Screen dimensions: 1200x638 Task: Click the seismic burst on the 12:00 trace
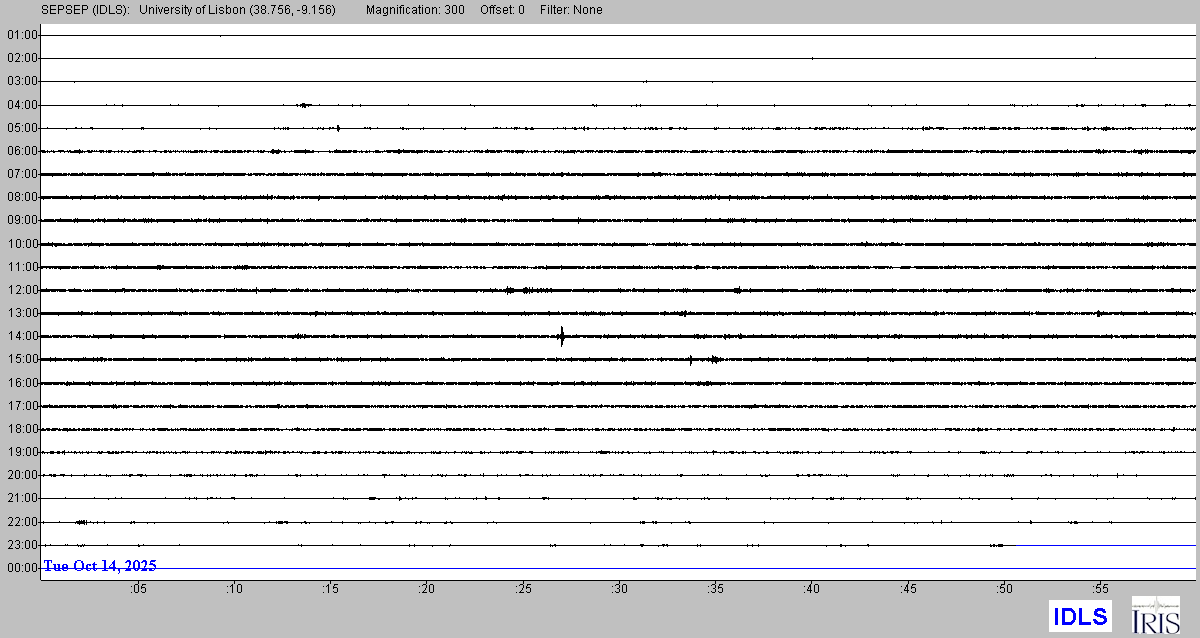(x=520, y=290)
